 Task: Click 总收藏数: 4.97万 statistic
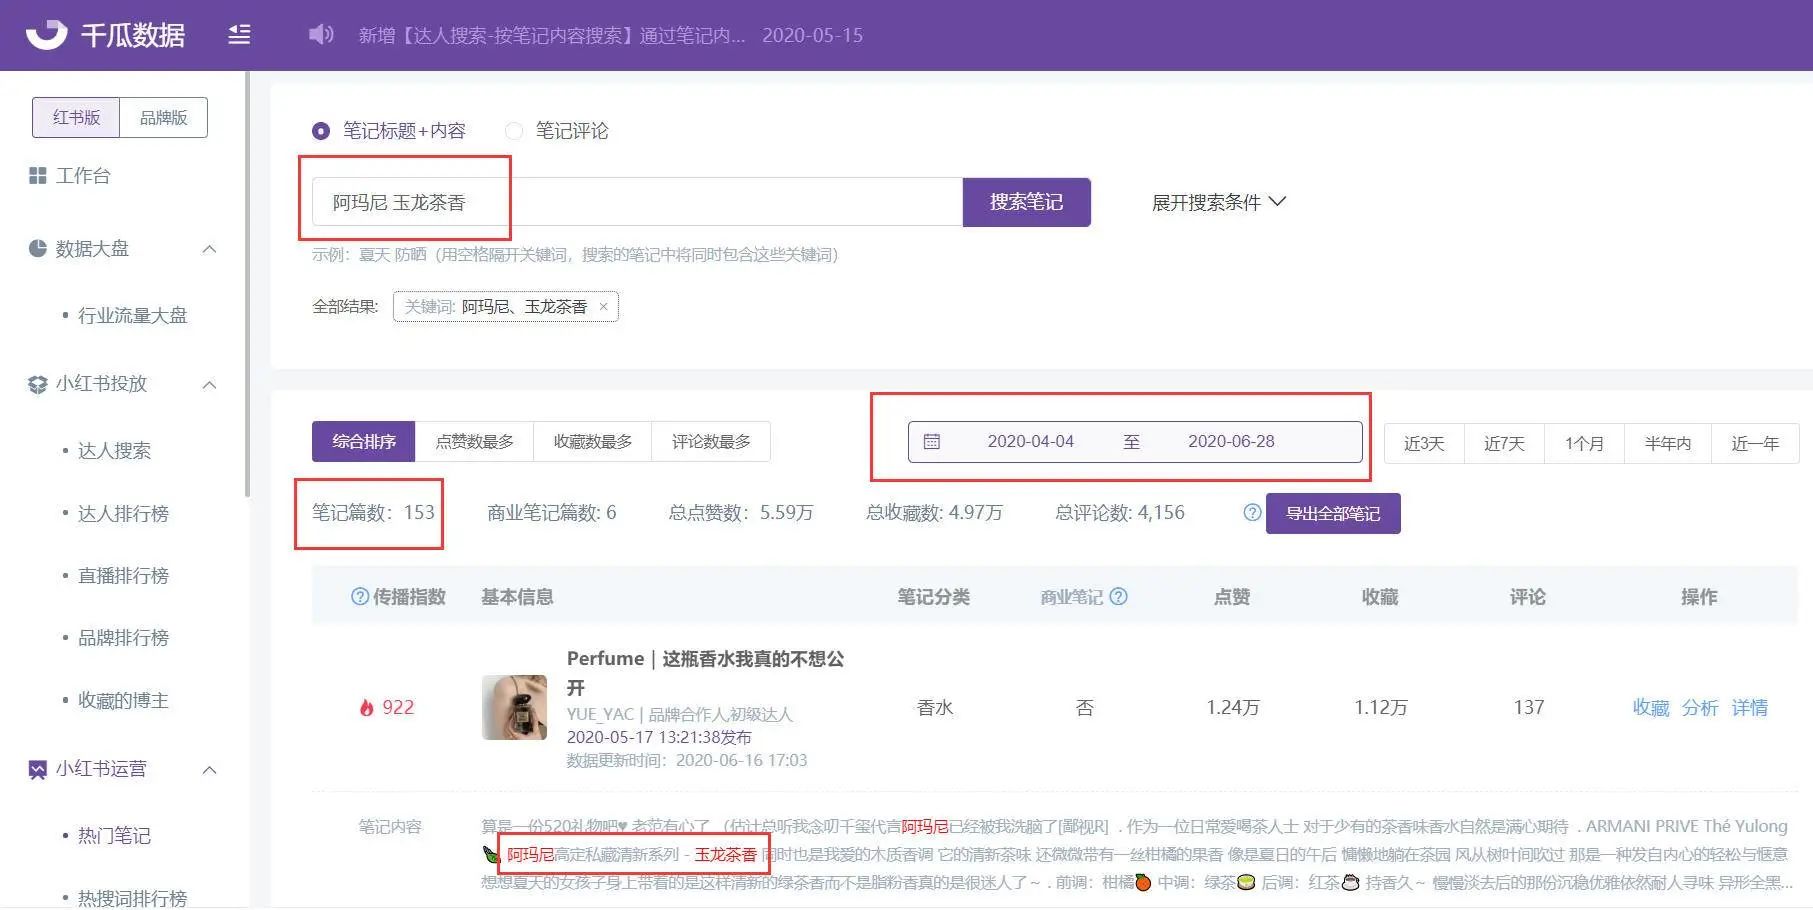[x=934, y=513]
